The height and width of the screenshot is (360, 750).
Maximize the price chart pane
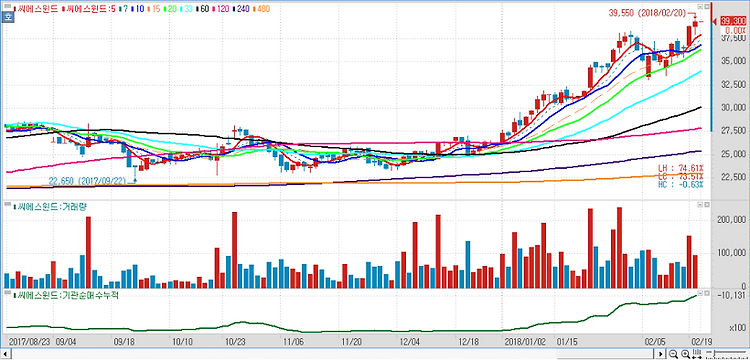706,7
